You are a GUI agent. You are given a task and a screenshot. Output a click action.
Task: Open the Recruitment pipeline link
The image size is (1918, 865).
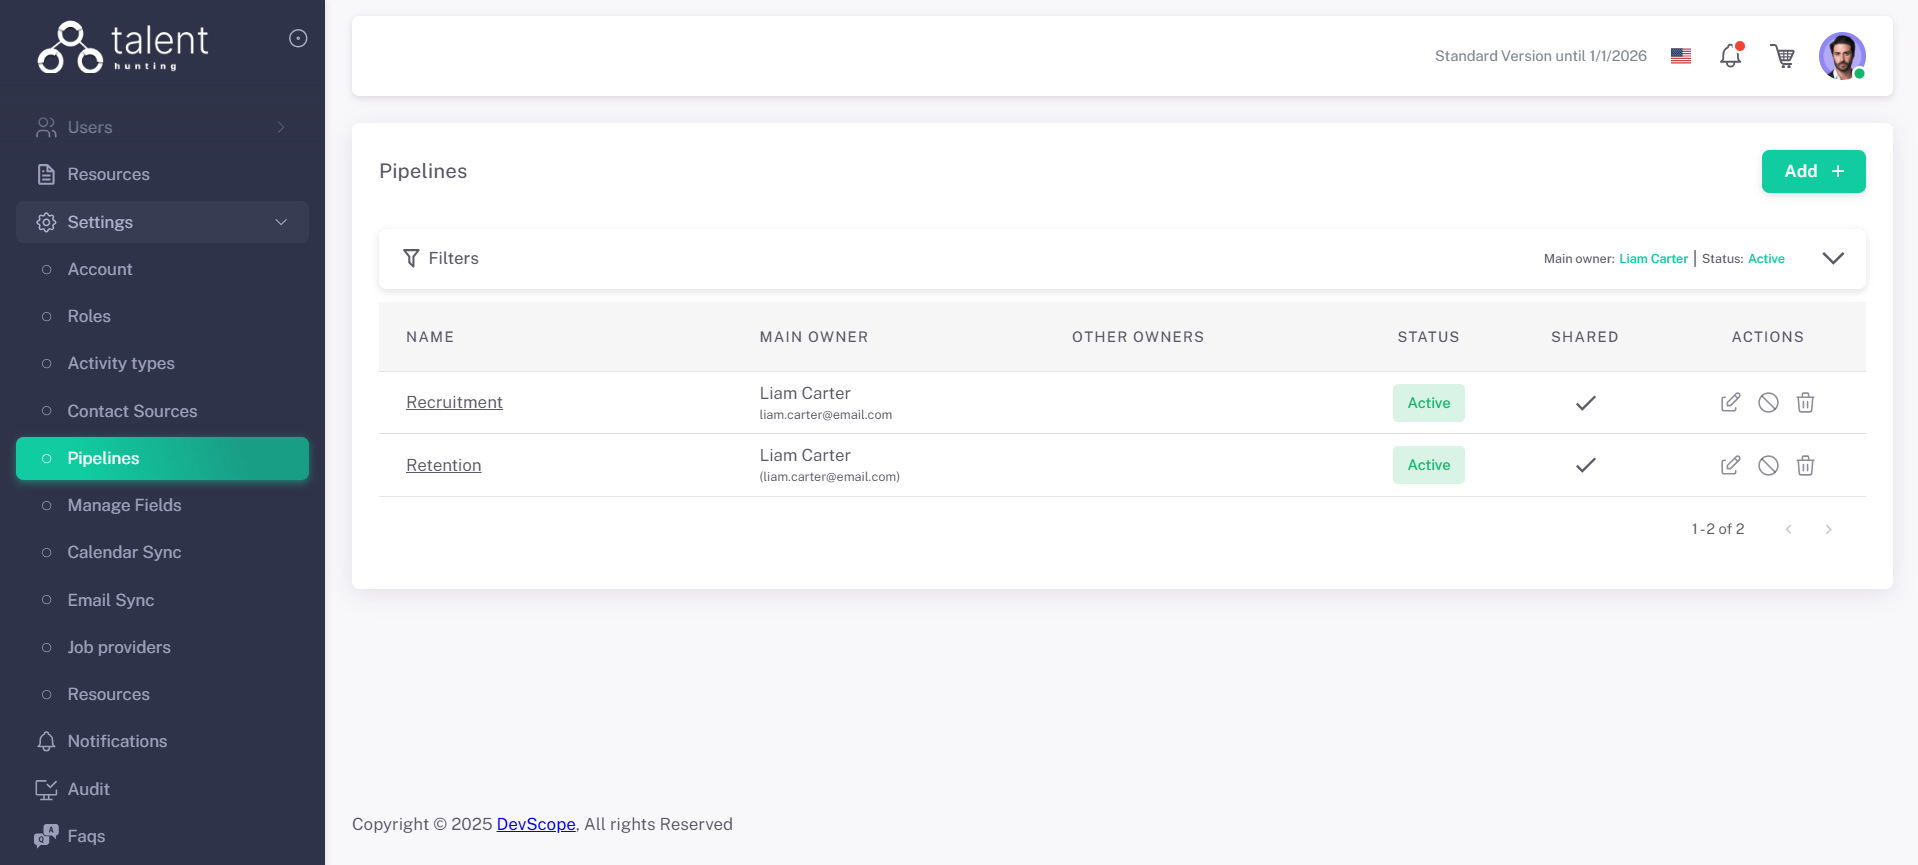[454, 402]
